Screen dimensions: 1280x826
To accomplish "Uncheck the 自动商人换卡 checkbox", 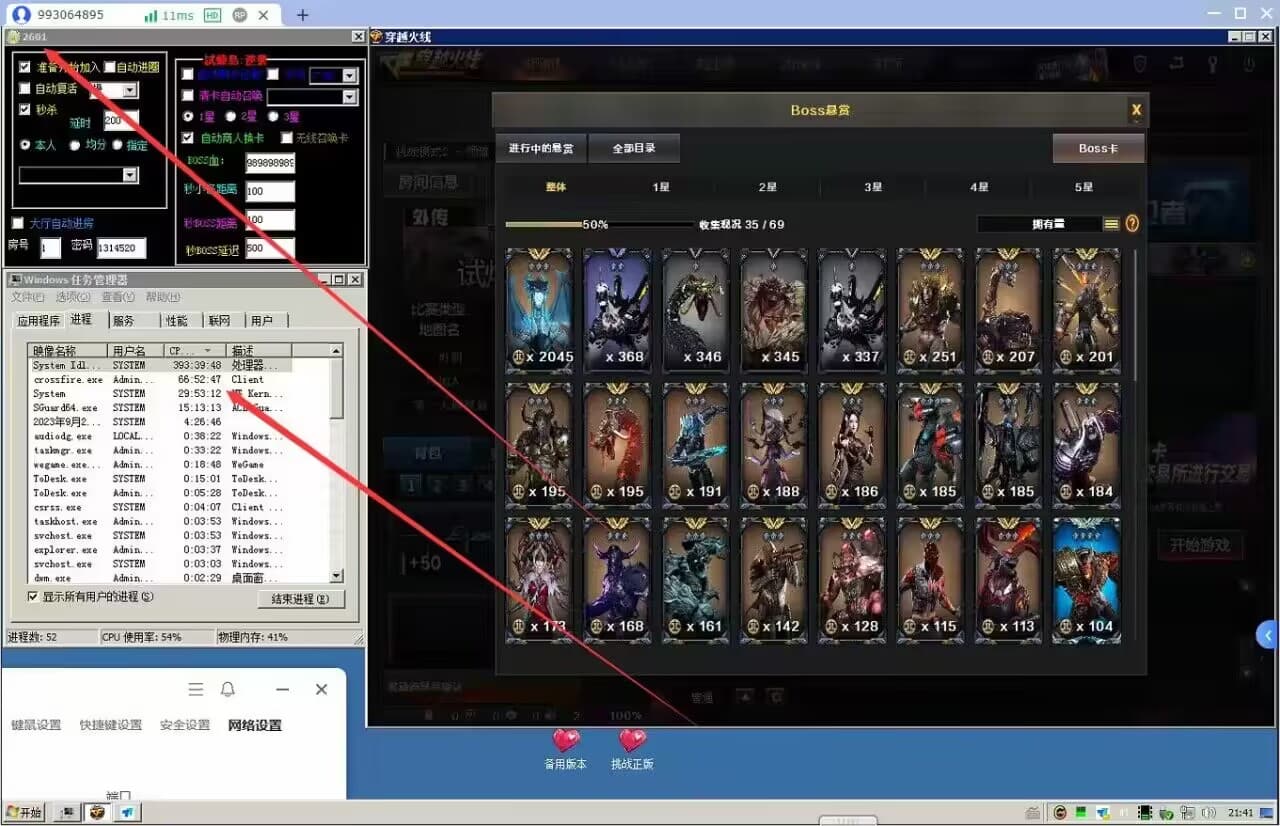I will pos(187,137).
